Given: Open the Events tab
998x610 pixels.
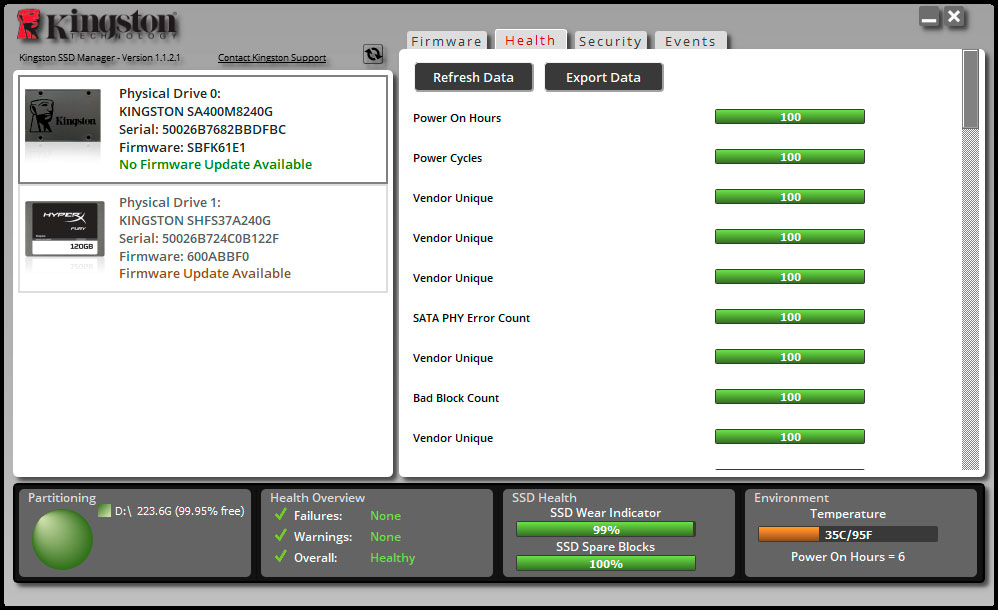Looking at the screenshot, I should [x=690, y=42].
